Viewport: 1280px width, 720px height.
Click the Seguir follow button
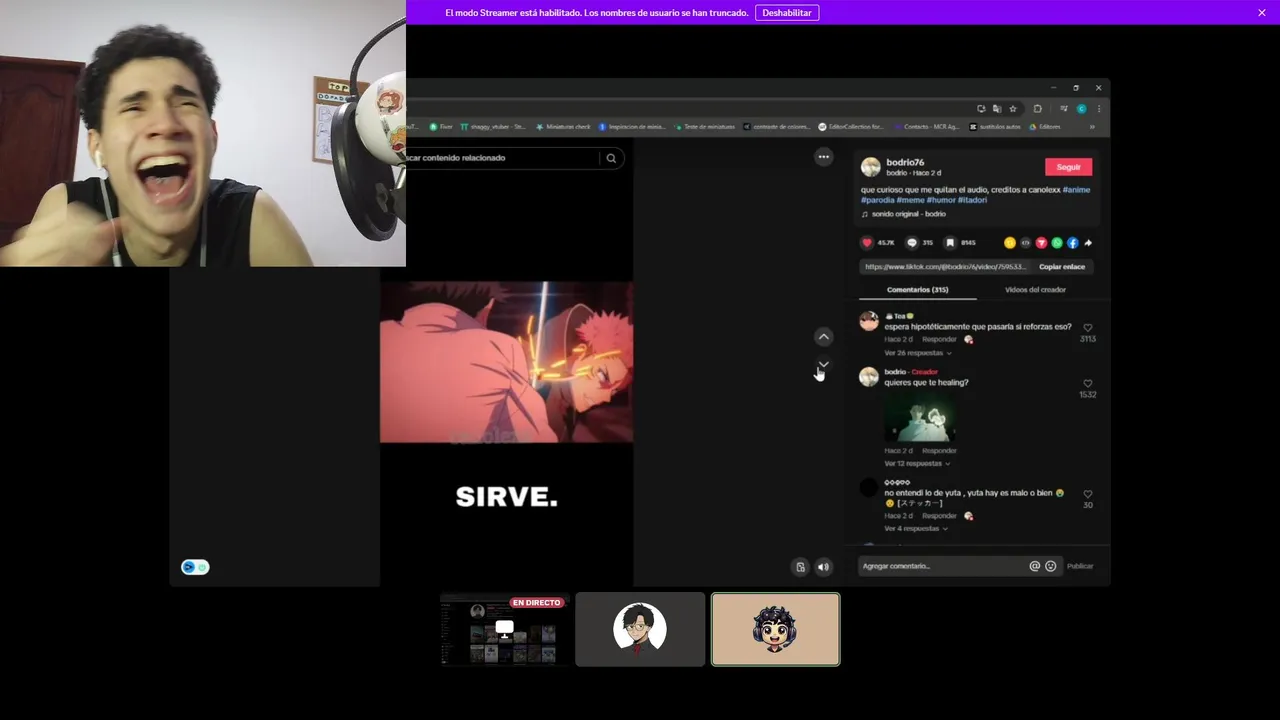coord(1068,167)
